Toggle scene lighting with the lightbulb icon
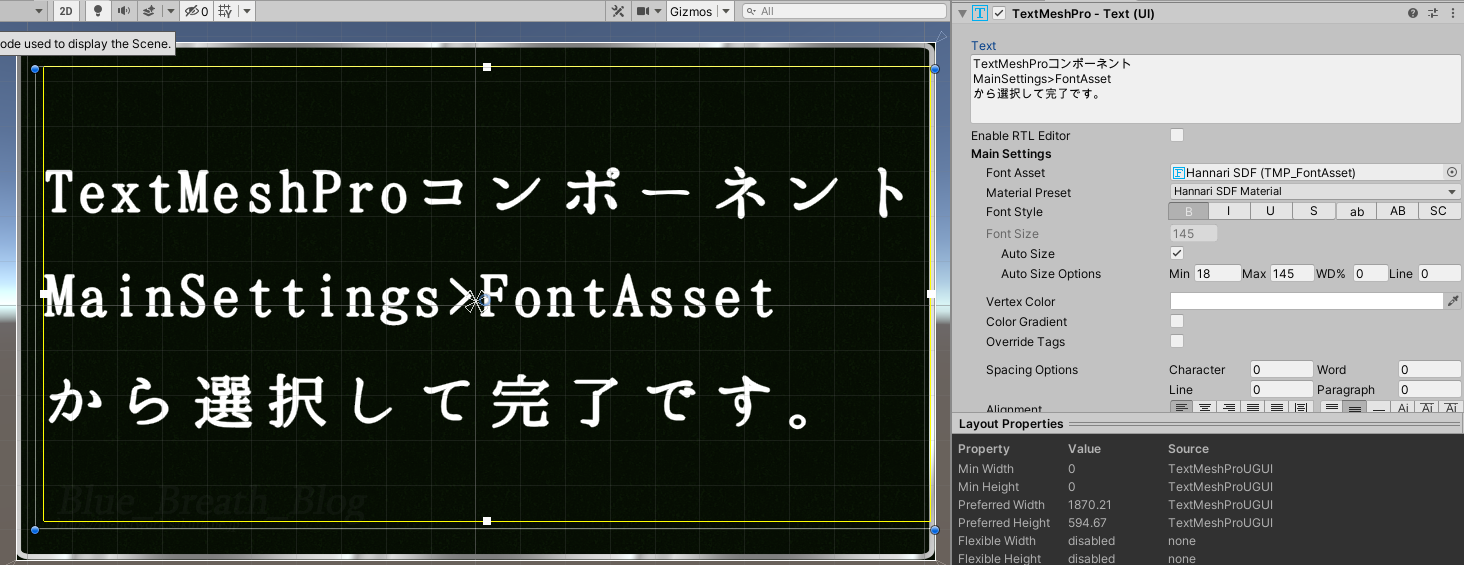The width and height of the screenshot is (1464, 565). point(97,11)
